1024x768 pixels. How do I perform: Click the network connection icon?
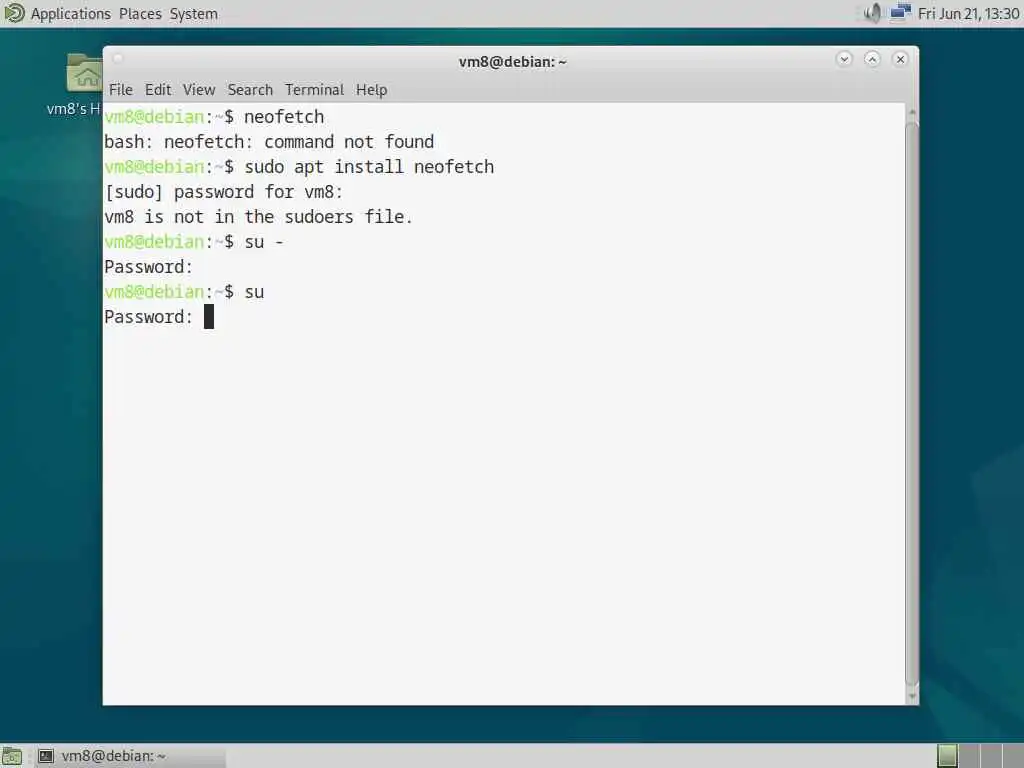tap(901, 13)
